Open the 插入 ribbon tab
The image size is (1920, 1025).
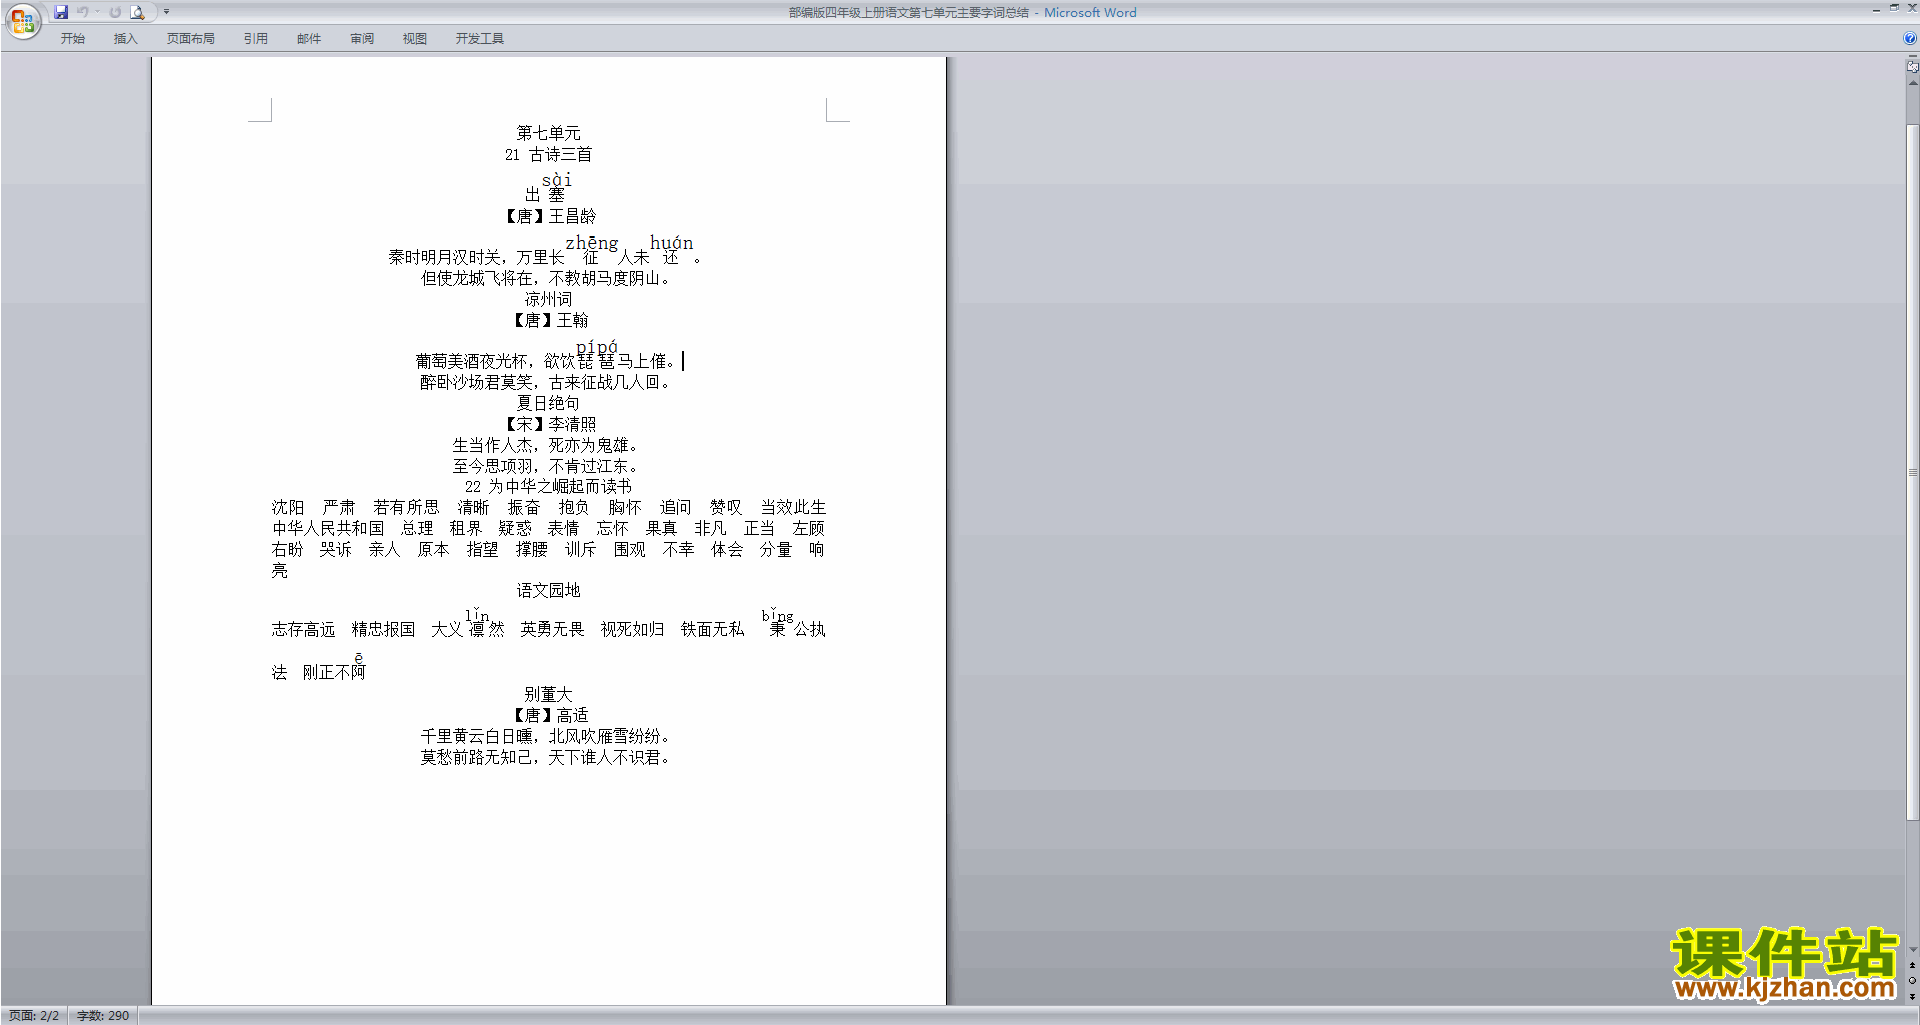[125, 39]
